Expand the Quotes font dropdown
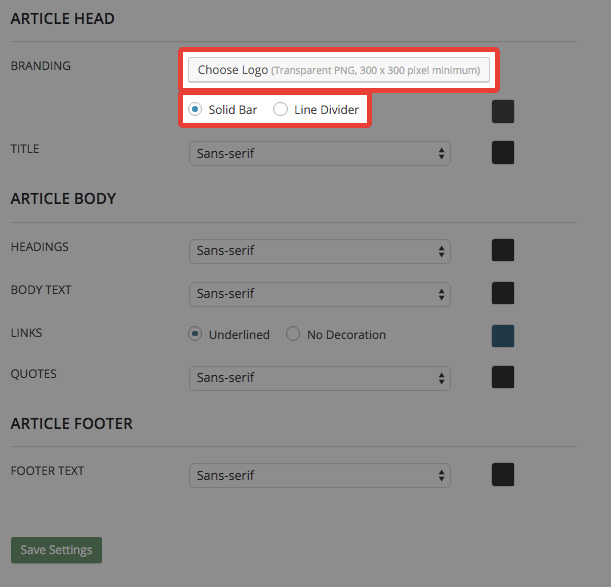Image resolution: width=611 pixels, height=587 pixels. pos(319,377)
